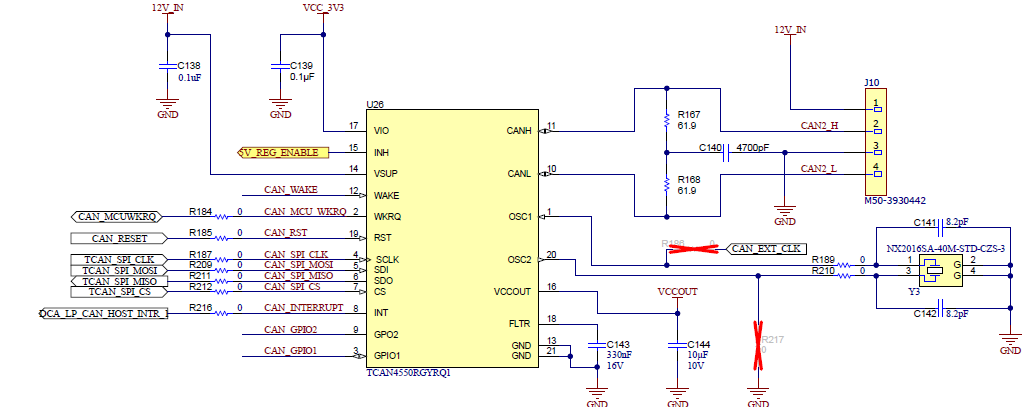Click the CAN_MCUWKRQ port label
Image resolution: width=1030 pixels, height=407 pixels.
[116, 216]
